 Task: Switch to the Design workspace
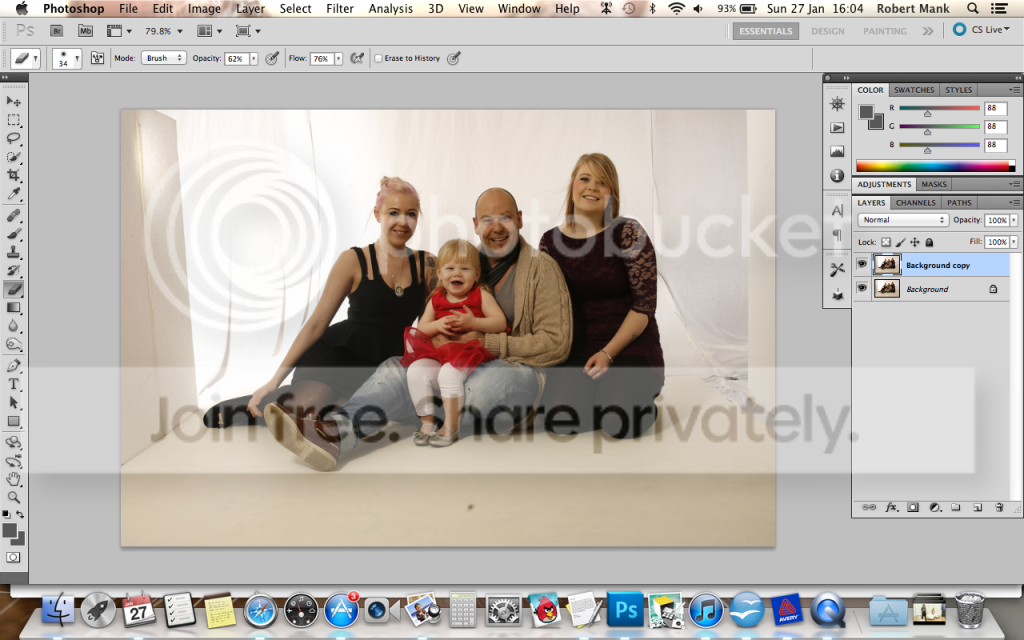[x=828, y=31]
